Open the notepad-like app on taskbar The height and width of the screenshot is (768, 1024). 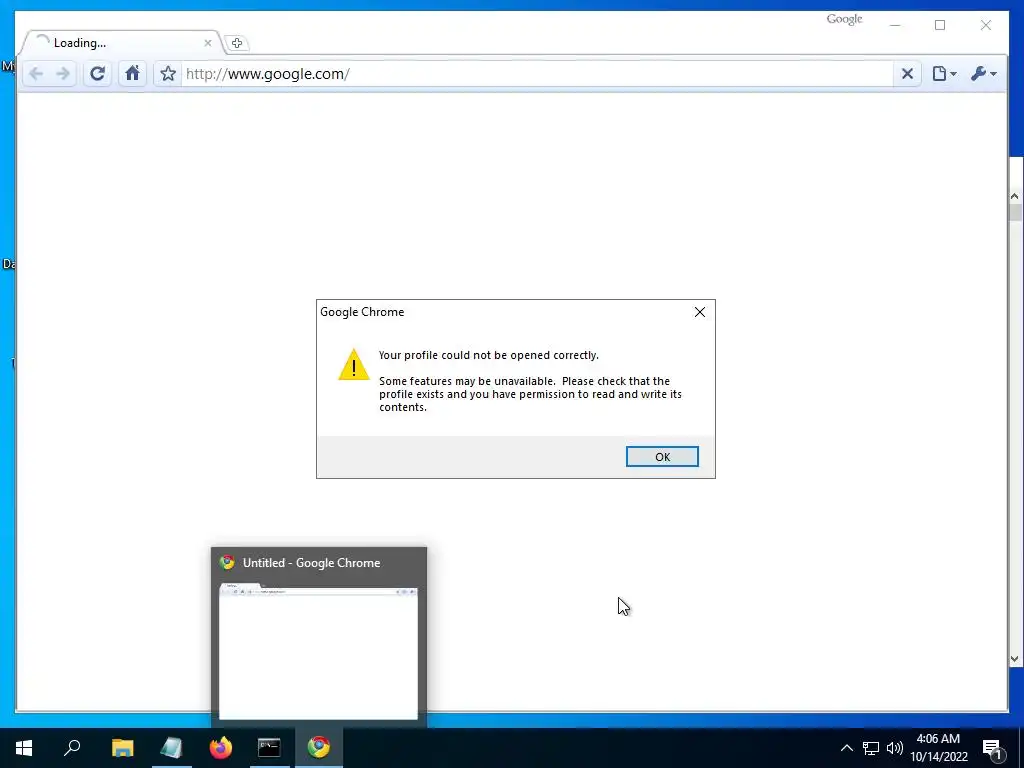click(171, 748)
